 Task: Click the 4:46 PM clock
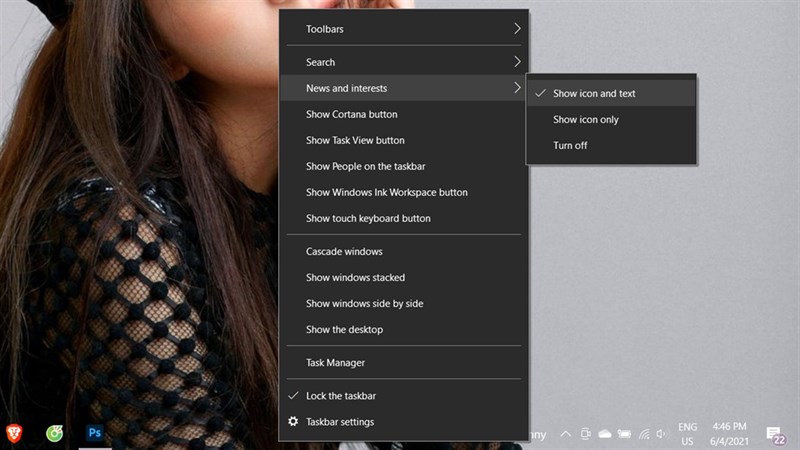pos(729,427)
